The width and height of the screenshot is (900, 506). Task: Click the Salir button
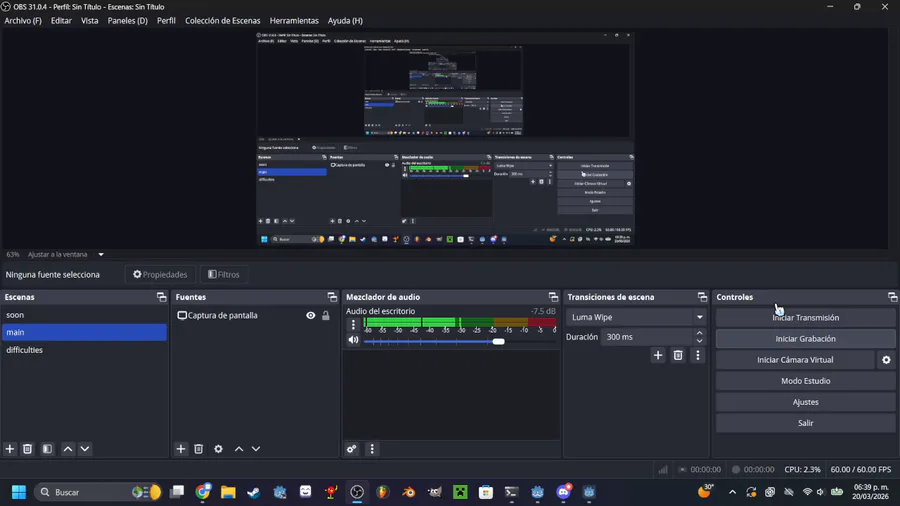point(805,423)
